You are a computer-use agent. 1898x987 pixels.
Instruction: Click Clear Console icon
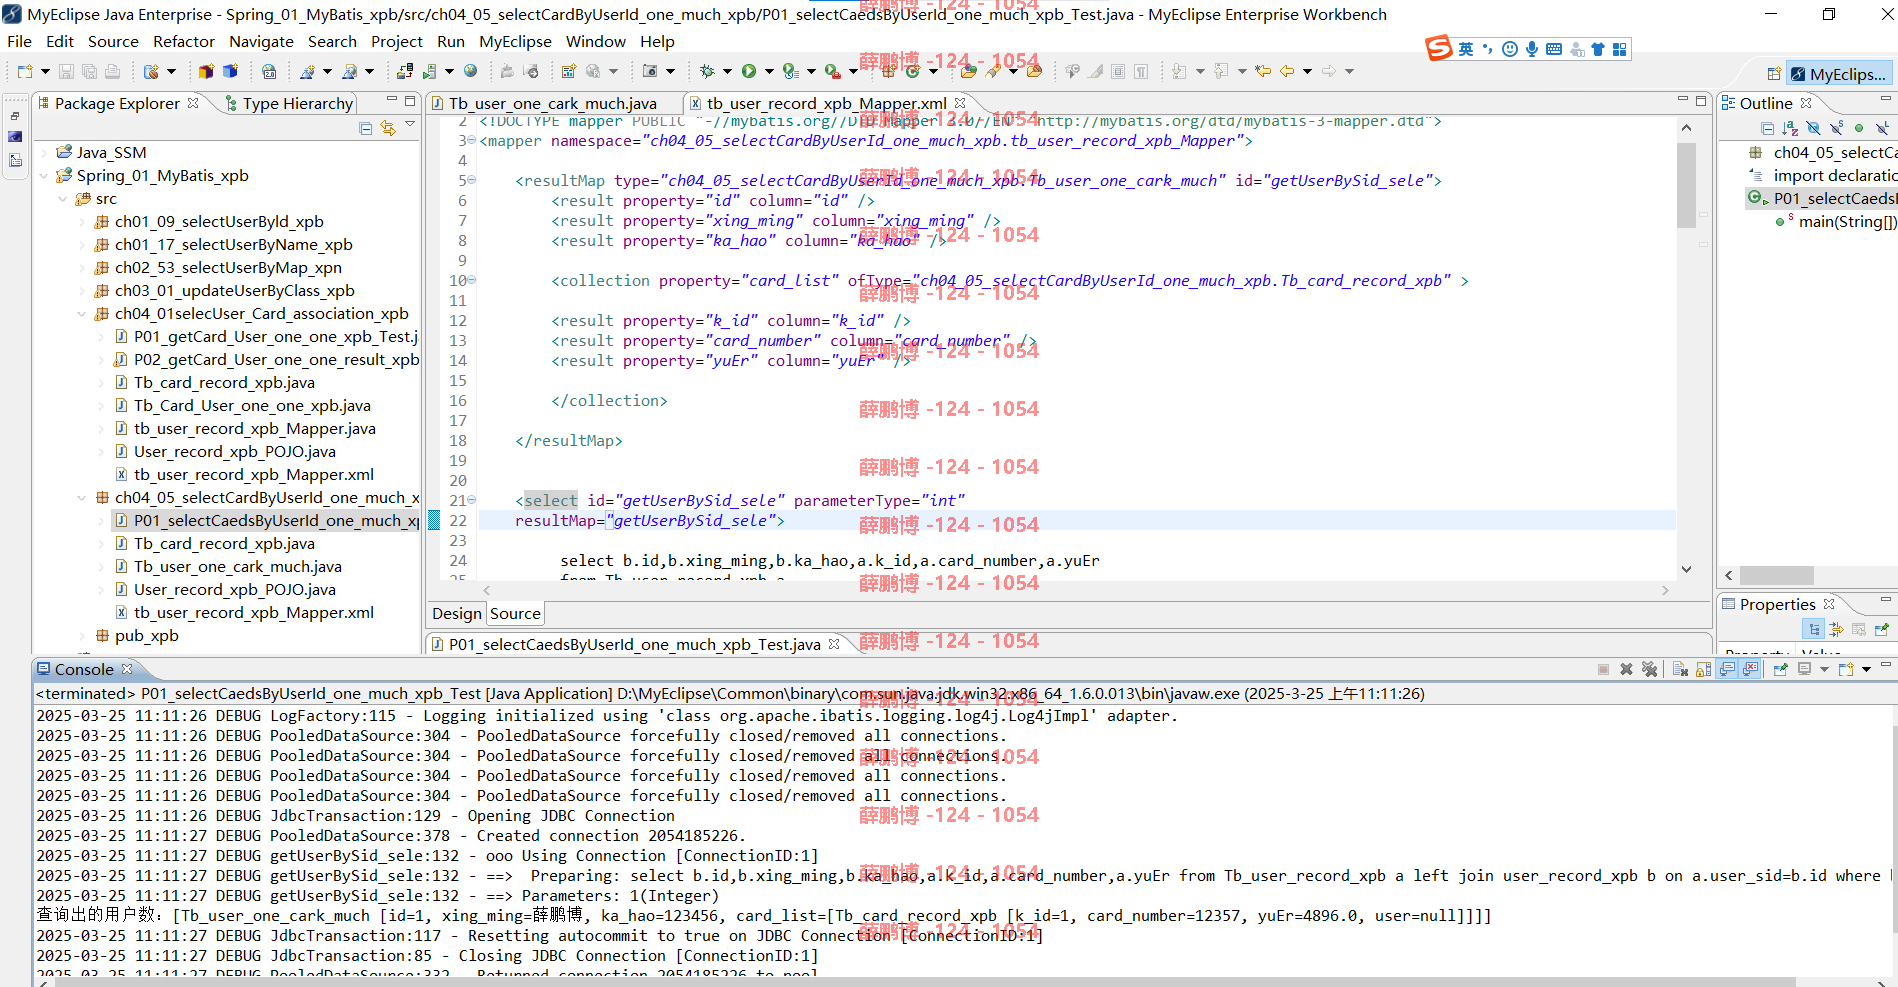(x=1680, y=669)
